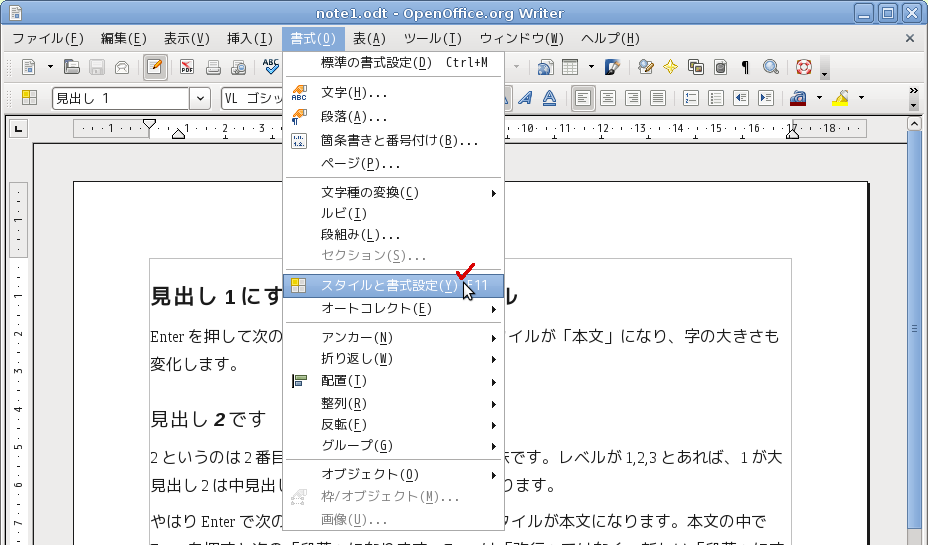Open 表示(V) menu
Screen dimensions: 928x545
pos(186,39)
